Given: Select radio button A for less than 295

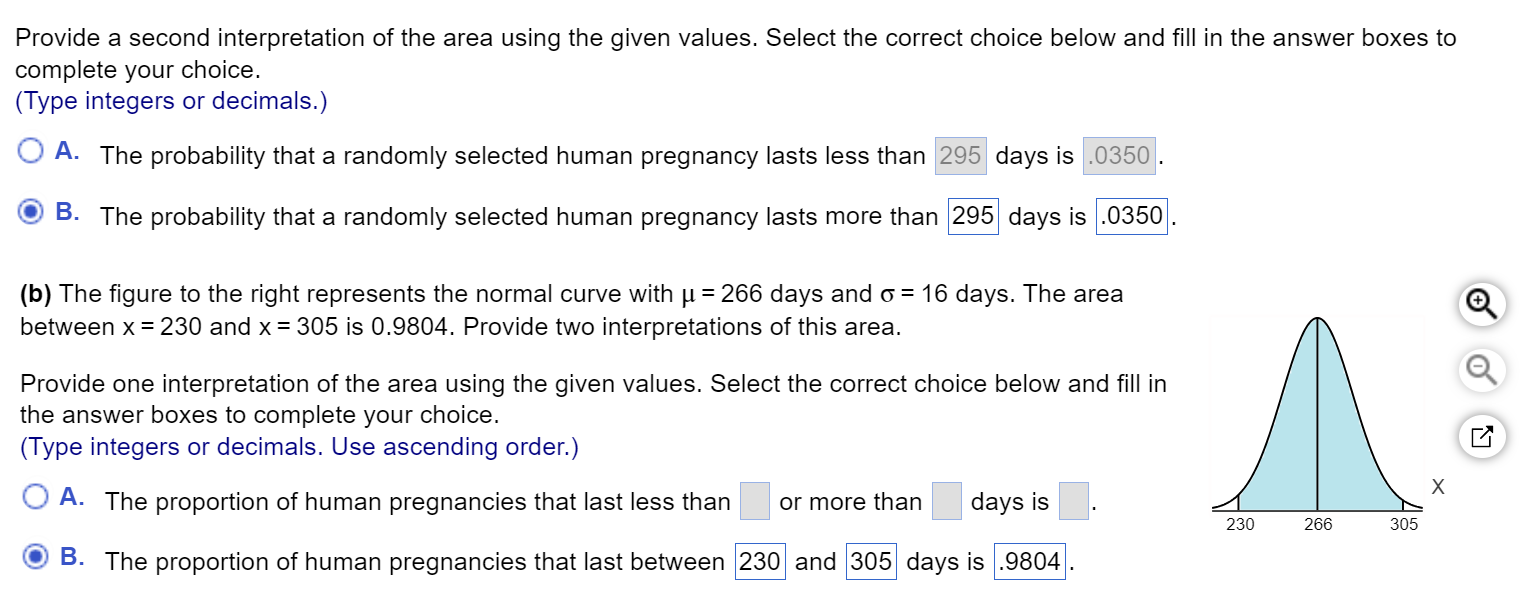Looking at the screenshot, I should click(31, 149).
